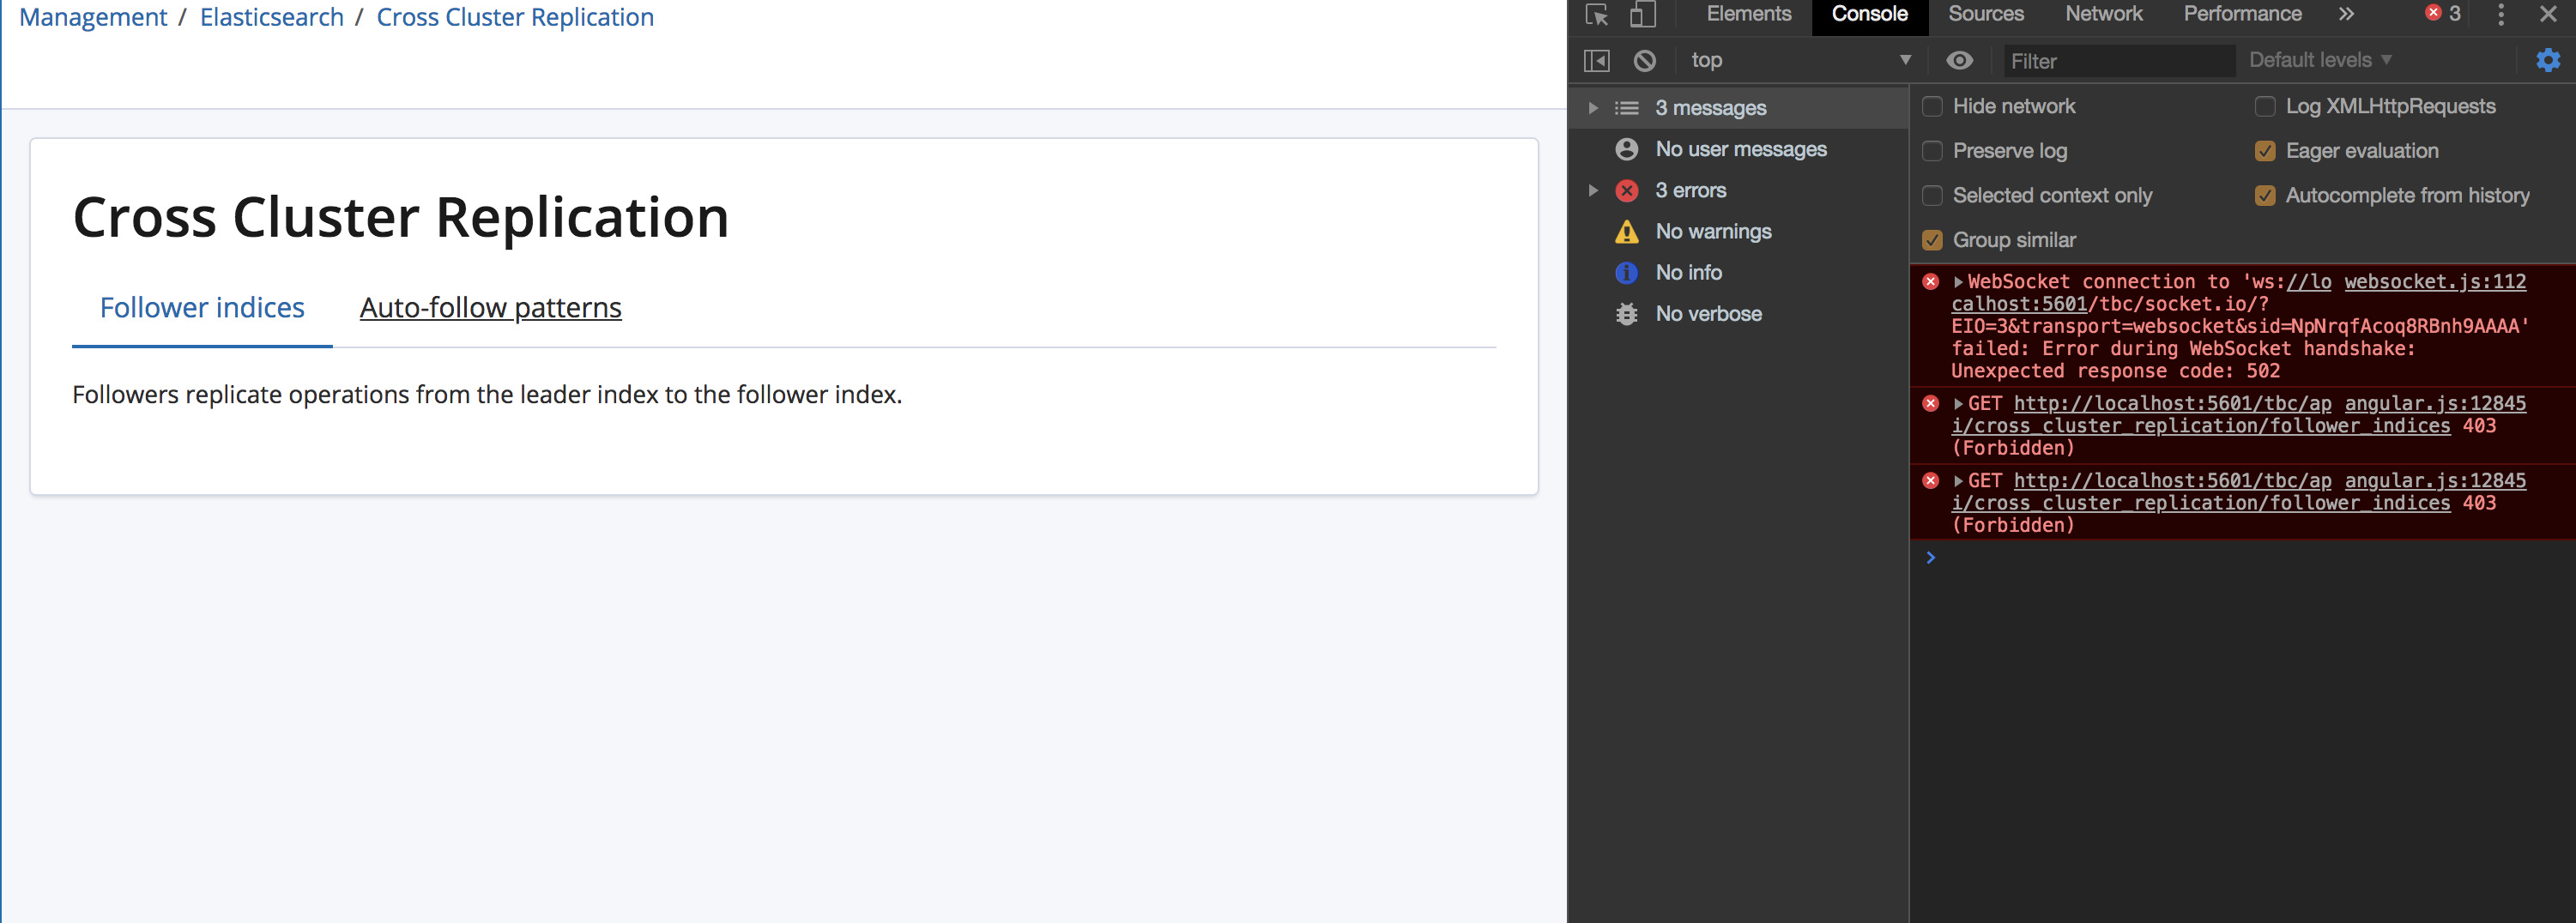Enable Log XMLHttpRequests checkbox

[2265, 106]
